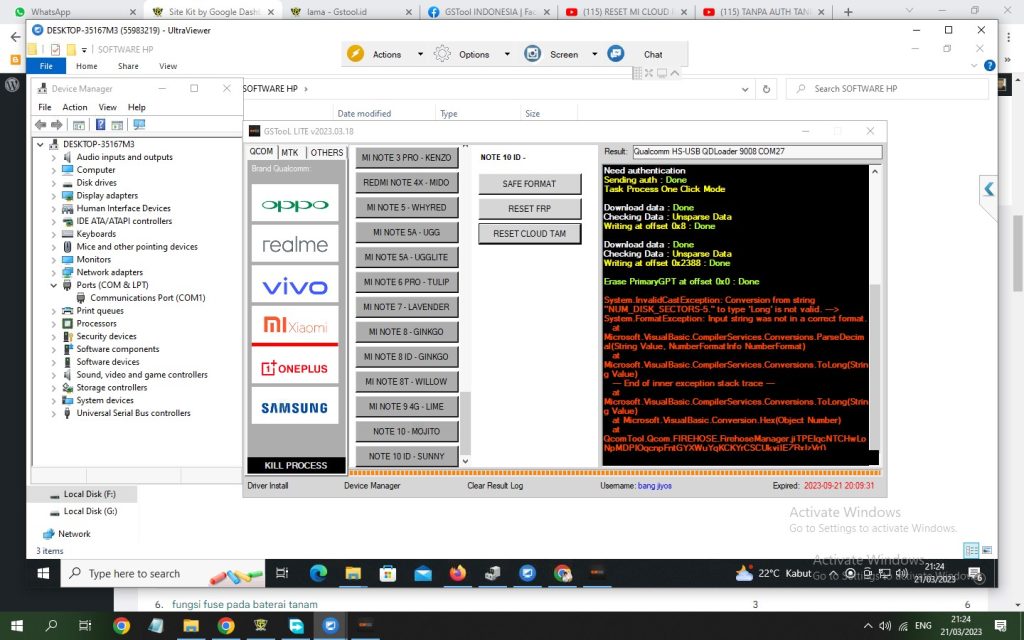Select the Samsung brand logo

tap(295, 408)
